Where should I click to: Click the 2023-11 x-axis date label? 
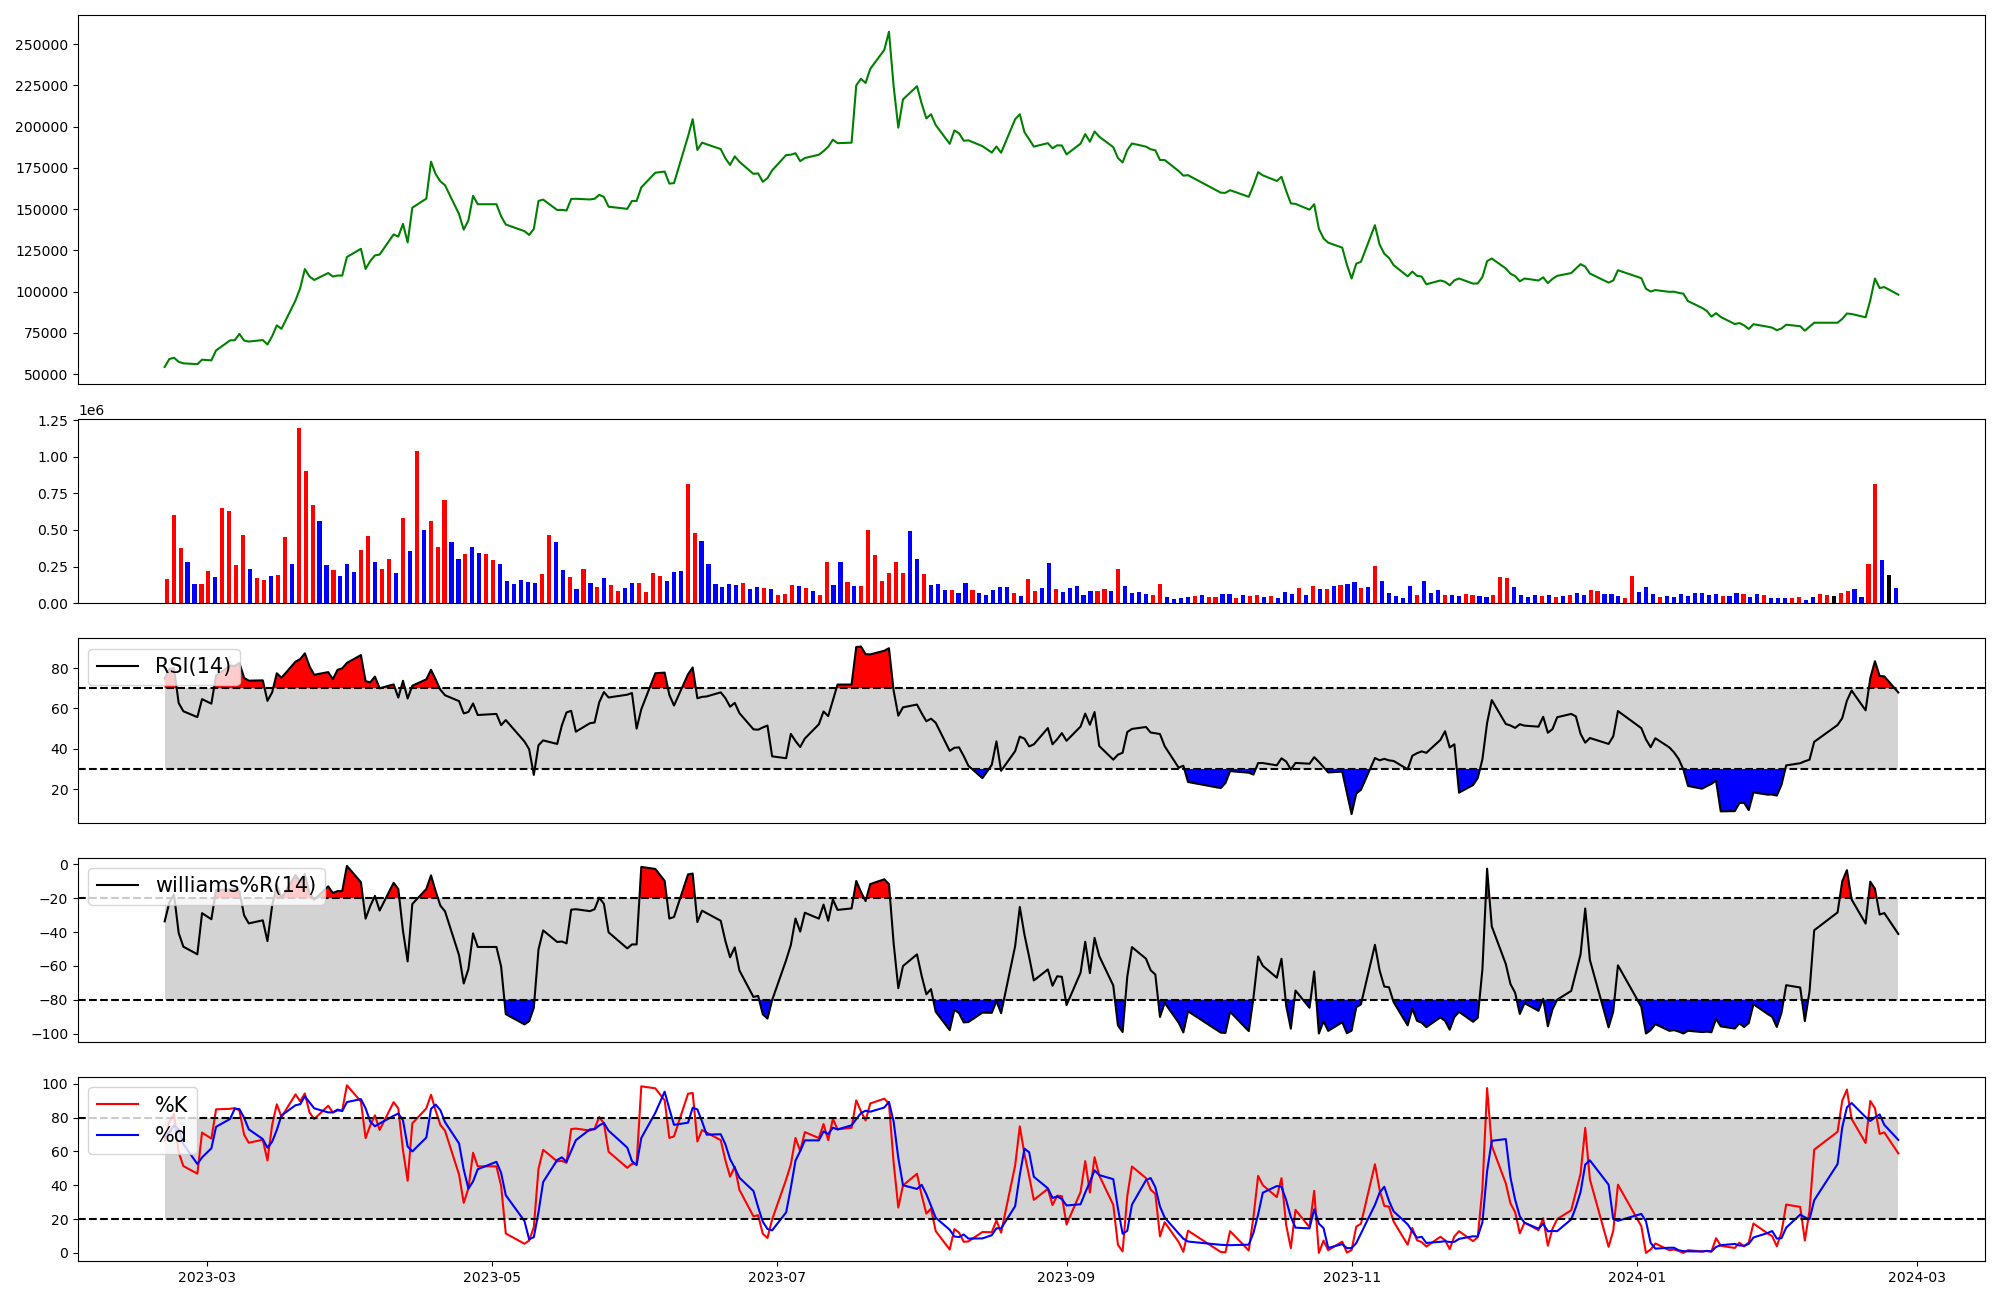click(1351, 1277)
